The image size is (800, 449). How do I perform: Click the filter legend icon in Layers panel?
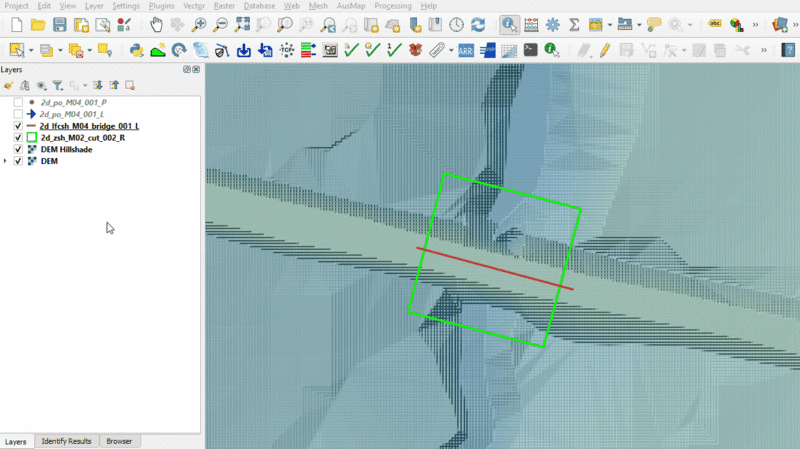[x=57, y=86]
